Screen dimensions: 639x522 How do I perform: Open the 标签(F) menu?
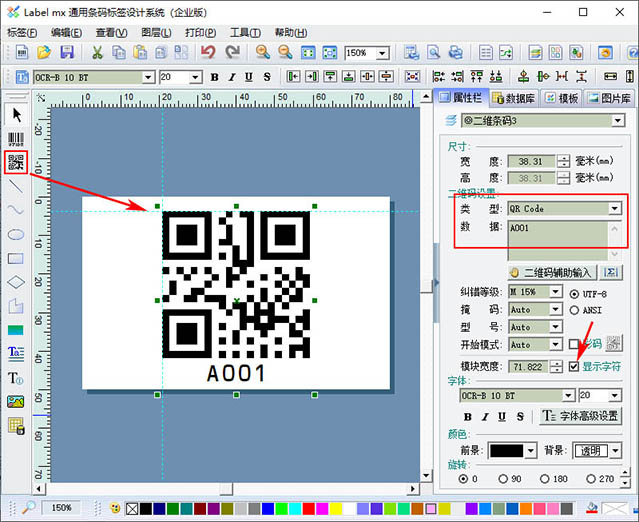click(x=22, y=33)
